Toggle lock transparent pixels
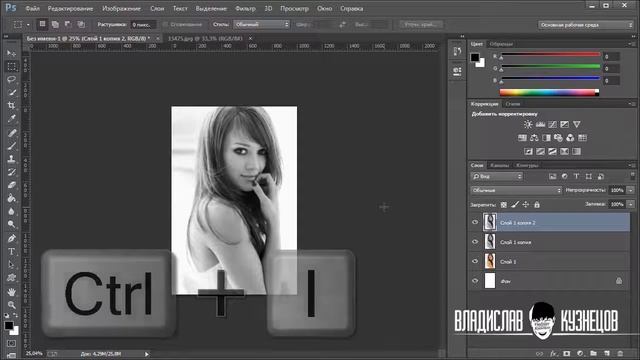 [504, 204]
